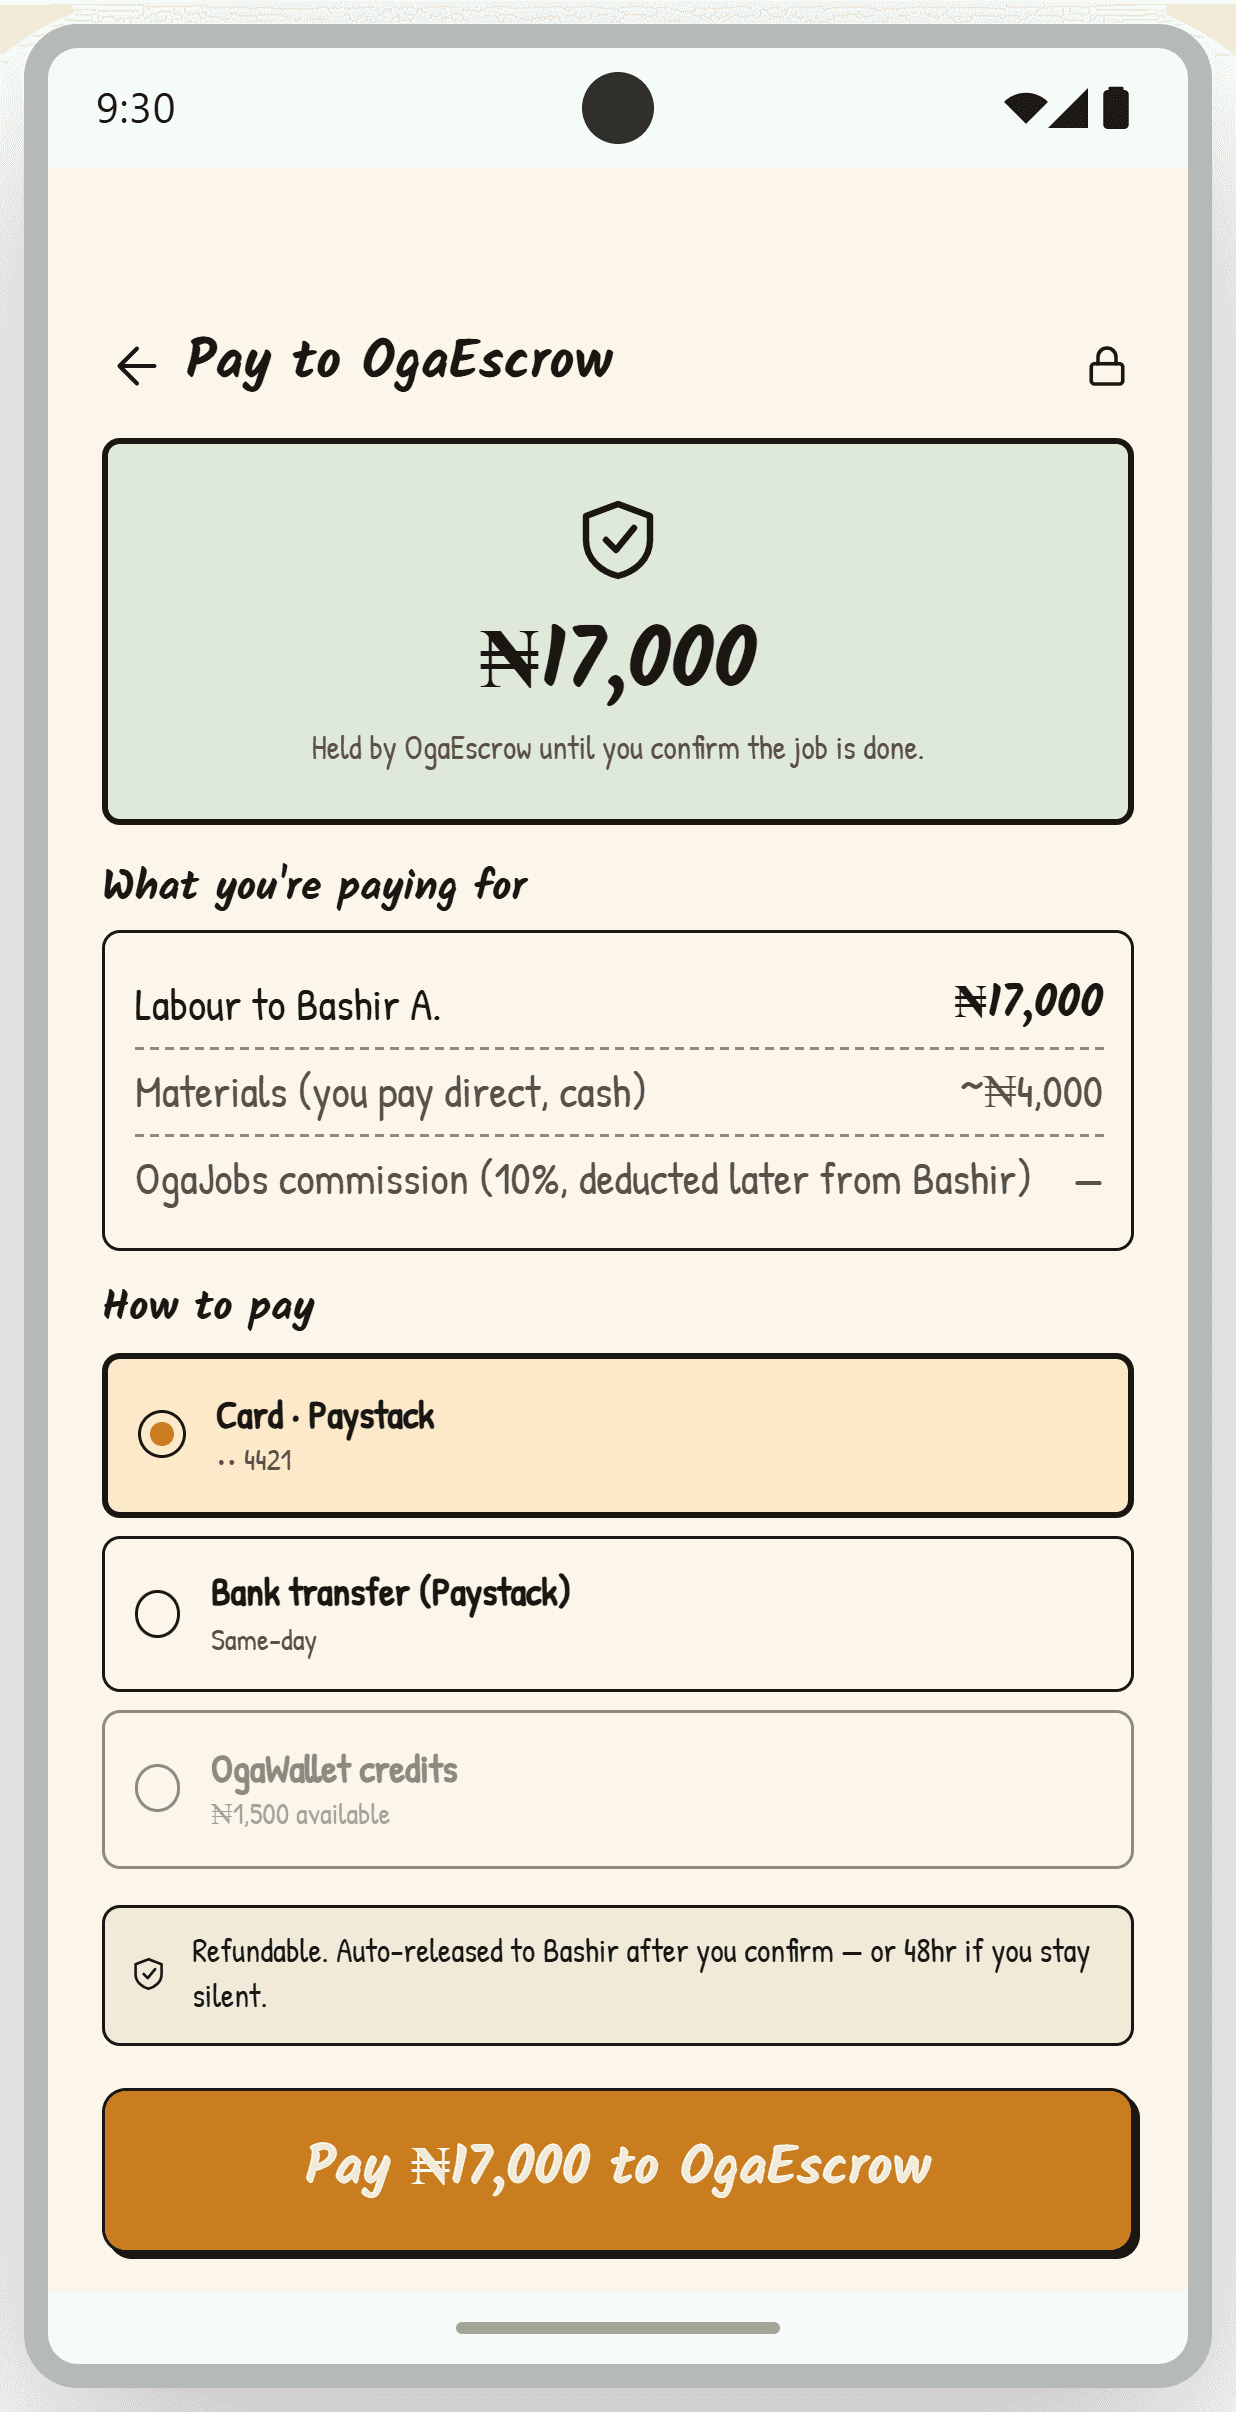Tap the cellular signal icon
The width and height of the screenshot is (1236, 2412).
click(1069, 108)
